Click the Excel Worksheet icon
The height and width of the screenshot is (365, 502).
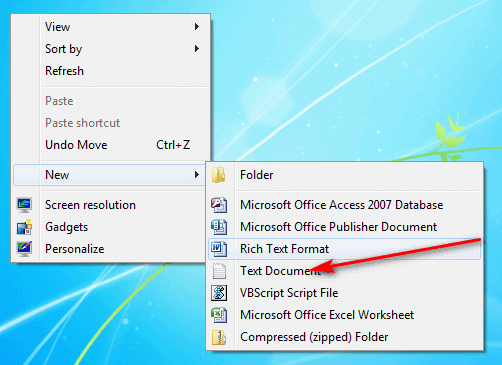tap(219, 315)
